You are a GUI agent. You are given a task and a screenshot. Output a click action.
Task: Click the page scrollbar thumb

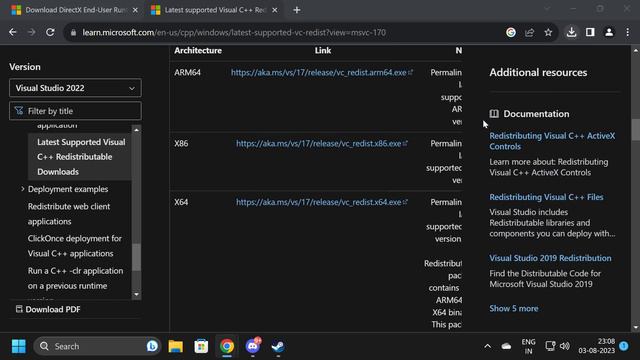(x=636, y=130)
